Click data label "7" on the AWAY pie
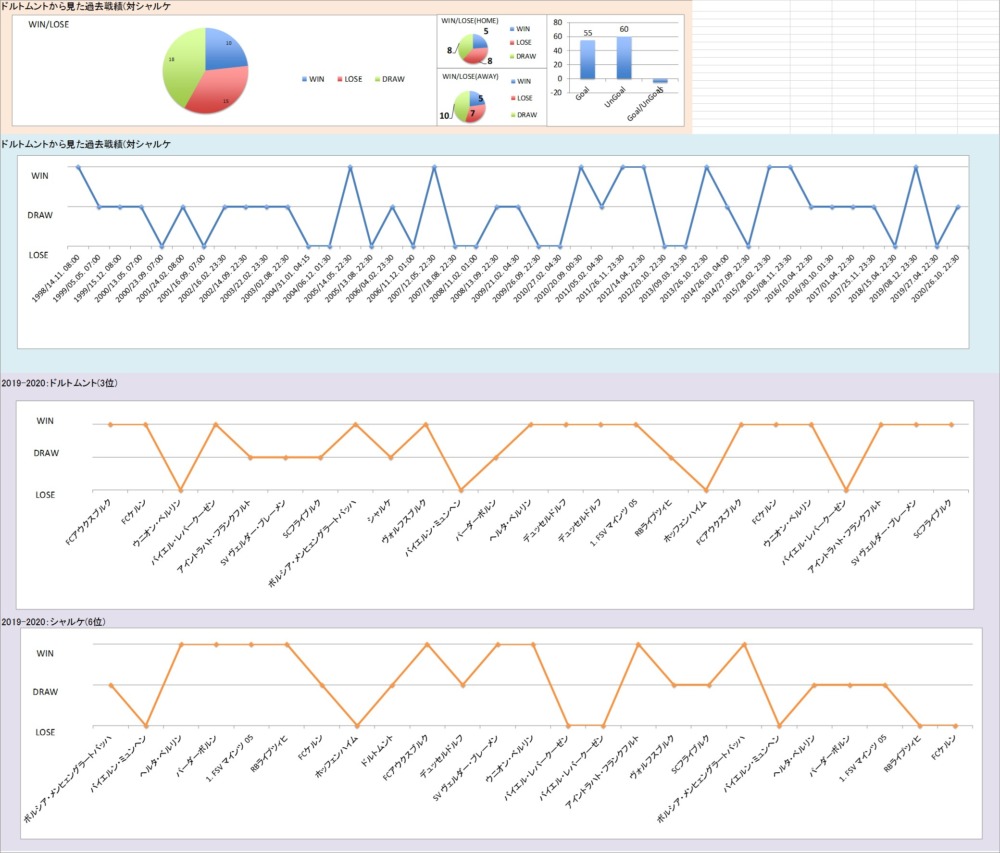Image resolution: width=1000 pixels, height=853 pixels. click(x=473, y=113)
